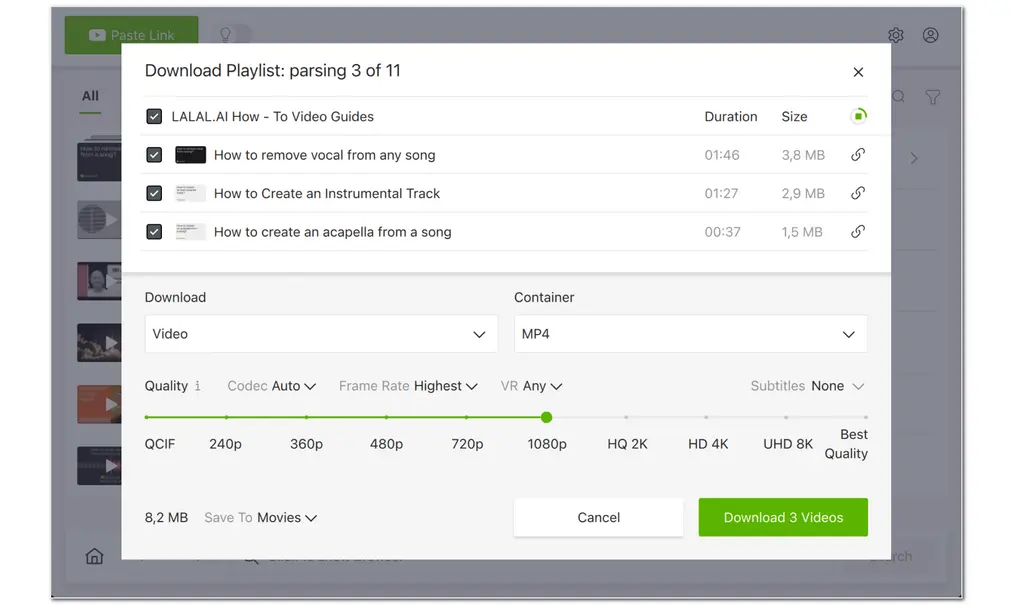The height and width of the screenshot is (605, 1022).
Task: Uncheck 'How to remove vocal from any song'
Action: (x=154, y=155)
